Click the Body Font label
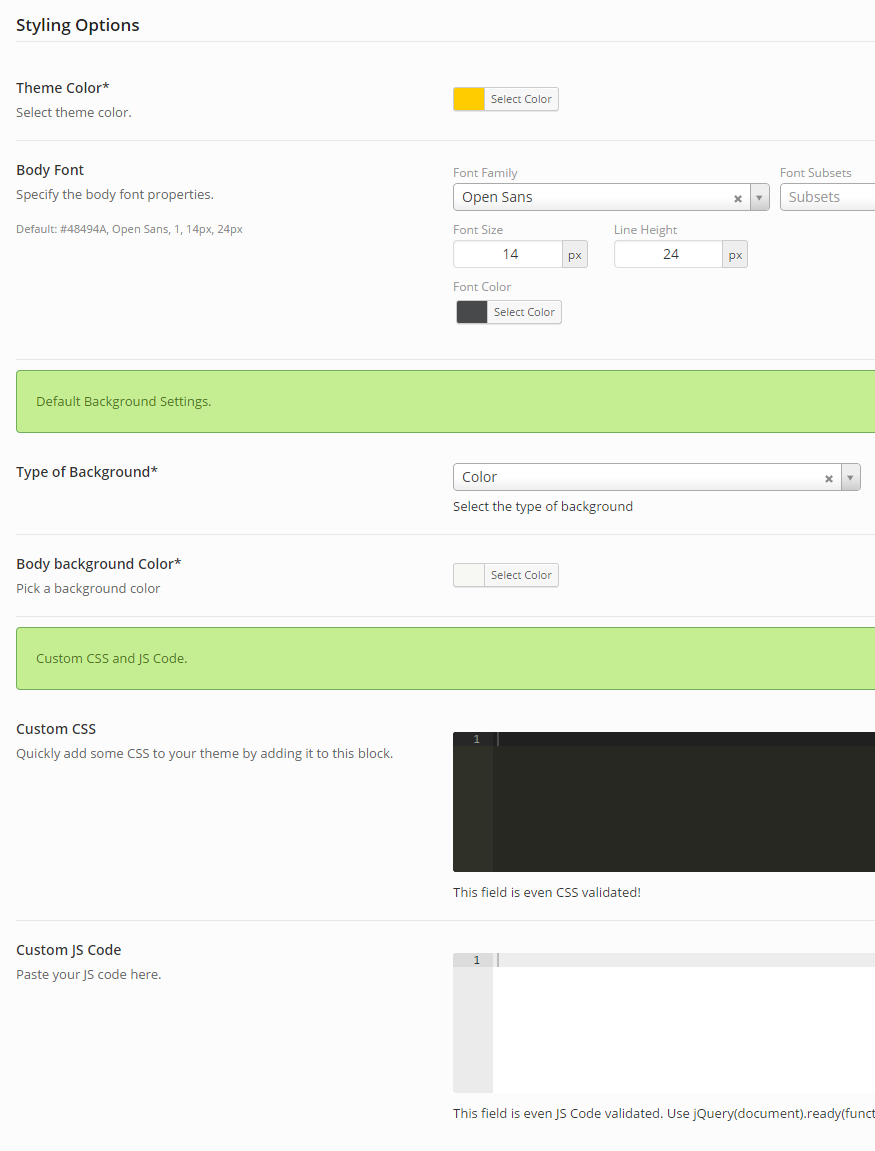Viewport: 875px width, 1151px height. 50,170
